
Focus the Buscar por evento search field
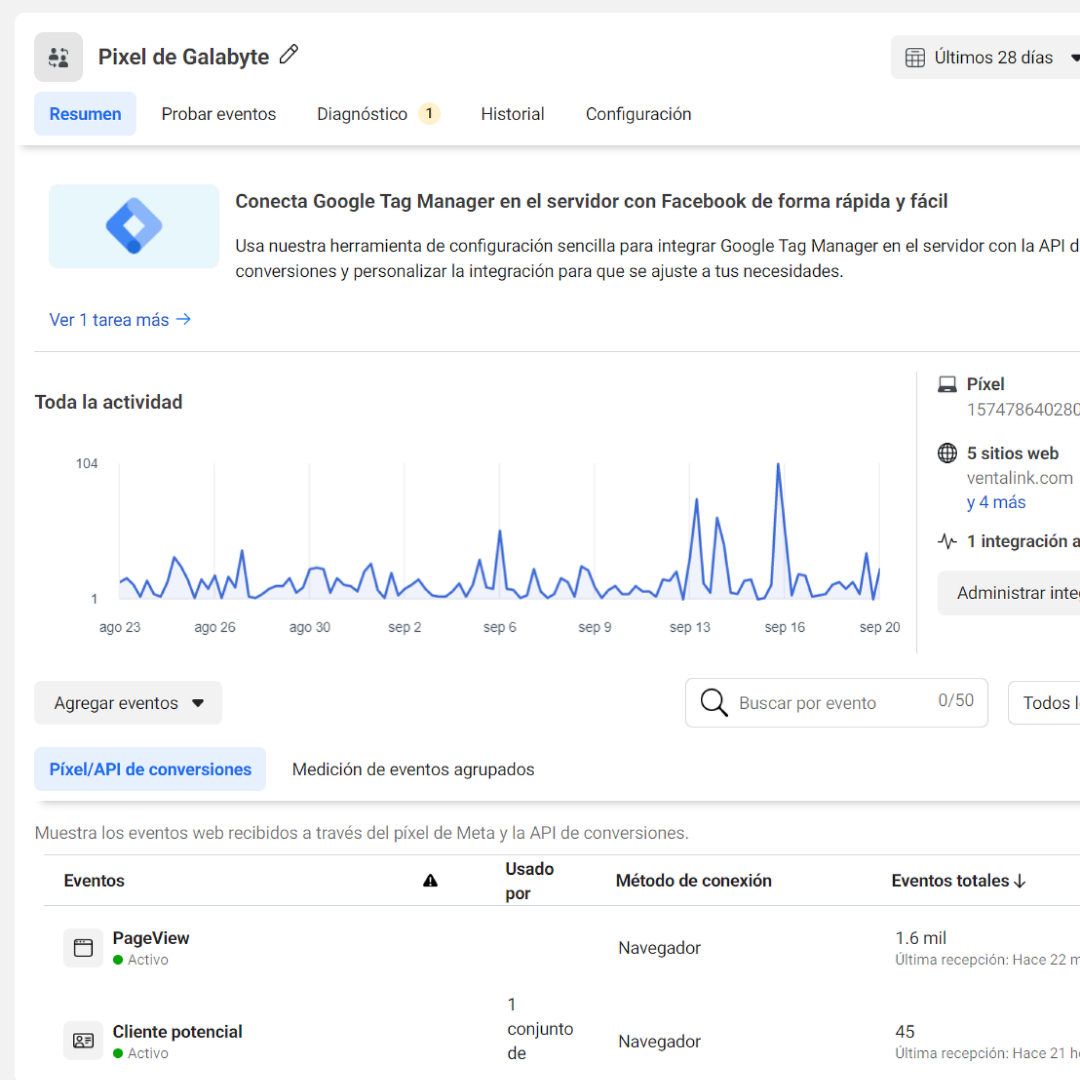tap(836, 703)
